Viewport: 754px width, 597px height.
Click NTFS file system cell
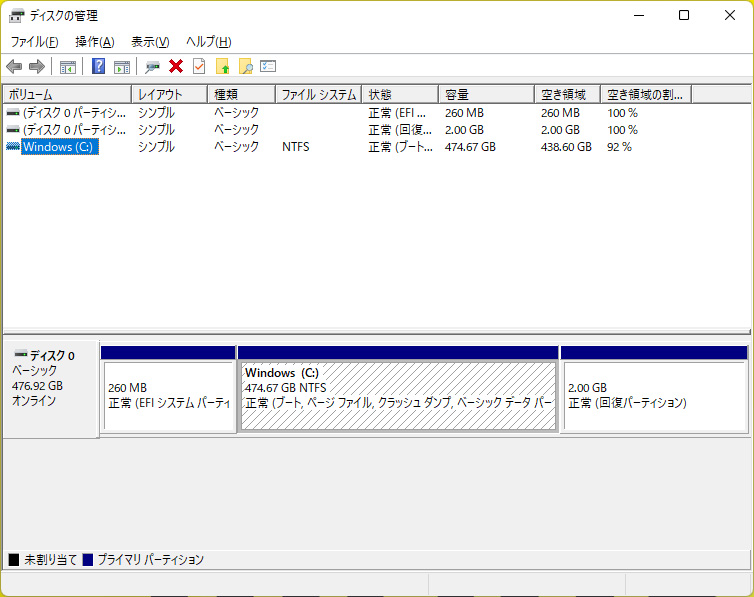(x=295, y=147)
